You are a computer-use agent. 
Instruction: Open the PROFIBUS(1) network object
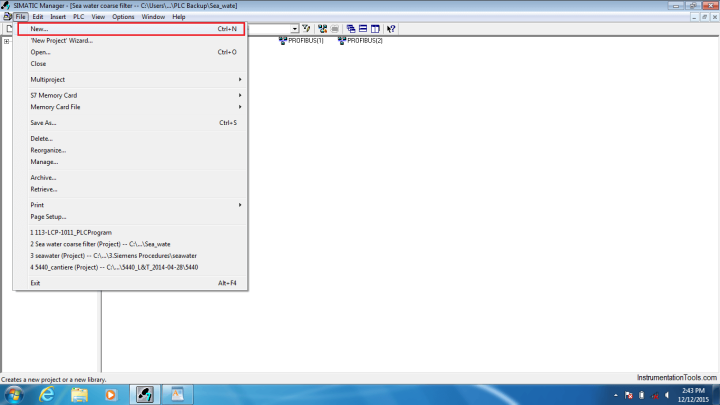point(301,41)
